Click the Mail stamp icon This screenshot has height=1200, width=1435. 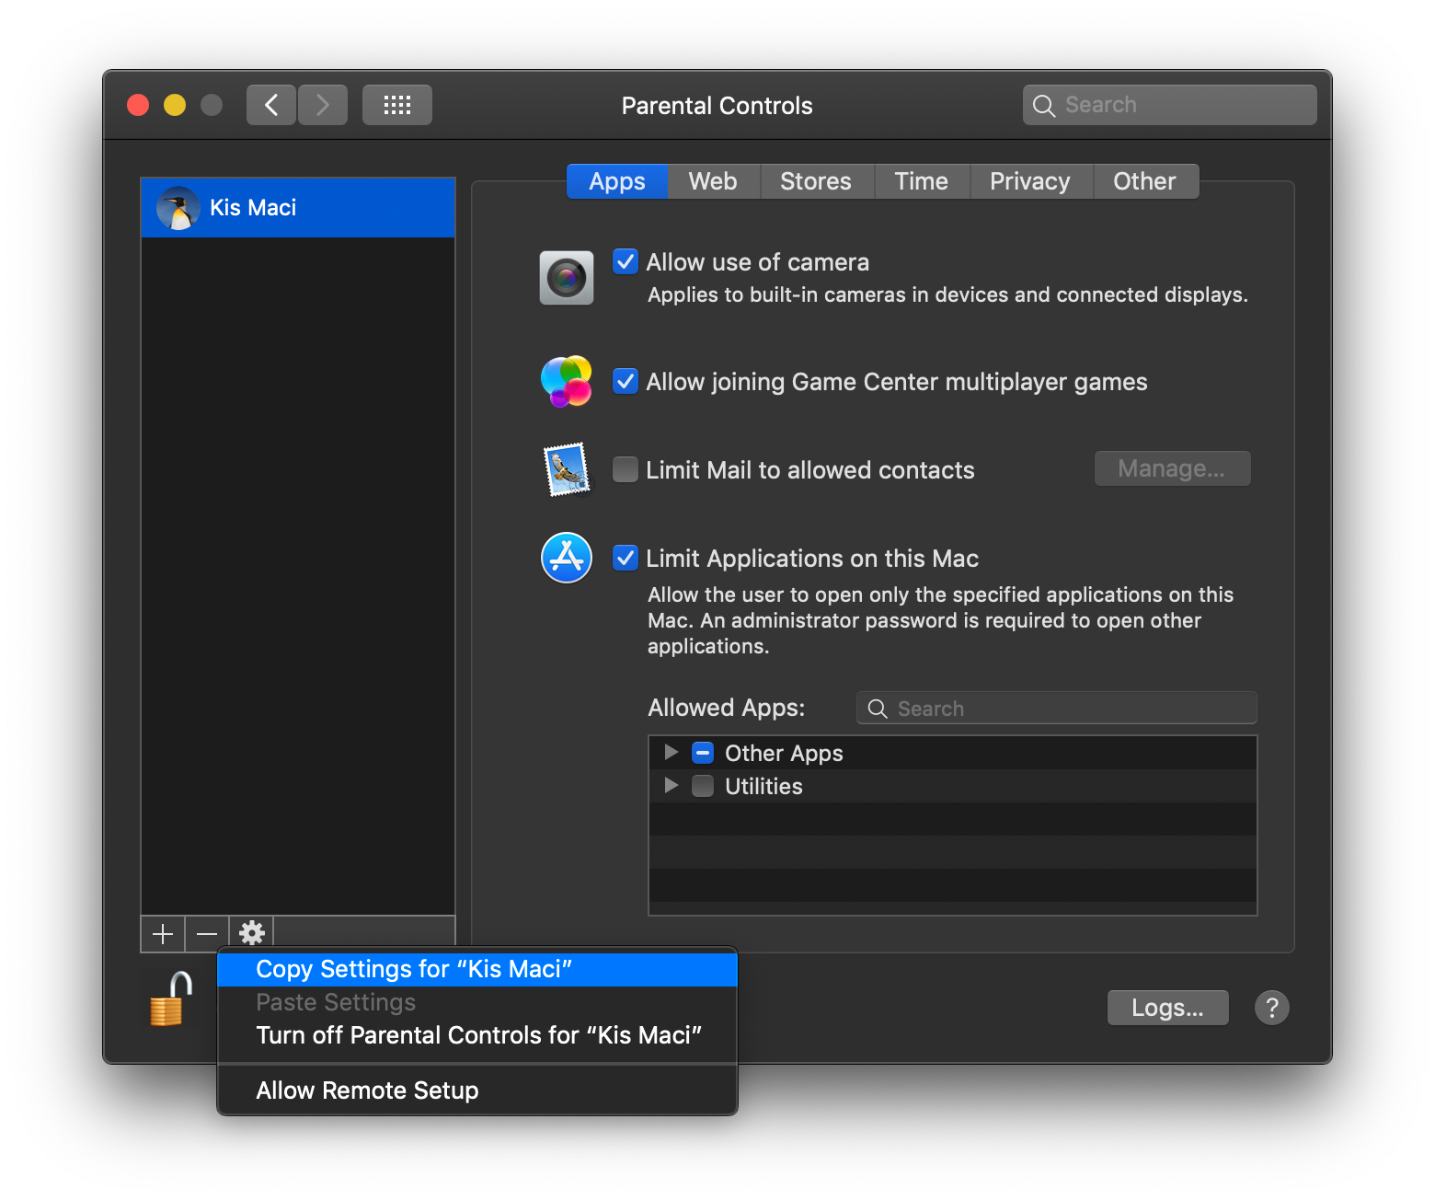pyautogui.click(x=567, y=469)
